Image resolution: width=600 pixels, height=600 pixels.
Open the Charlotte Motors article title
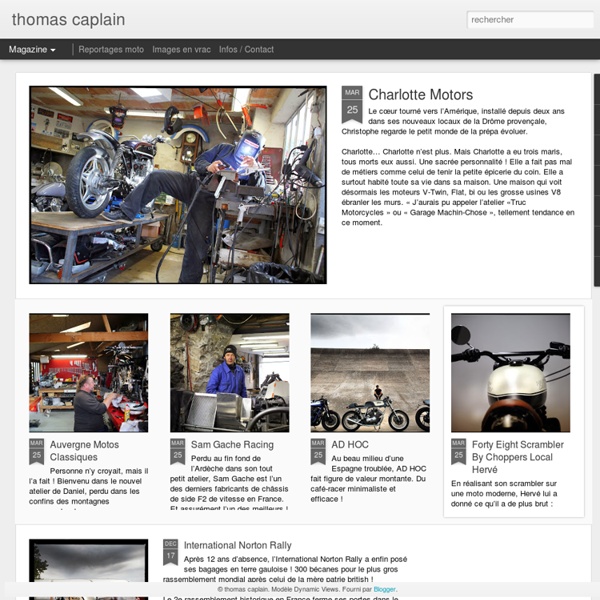(x=421, y=95)
